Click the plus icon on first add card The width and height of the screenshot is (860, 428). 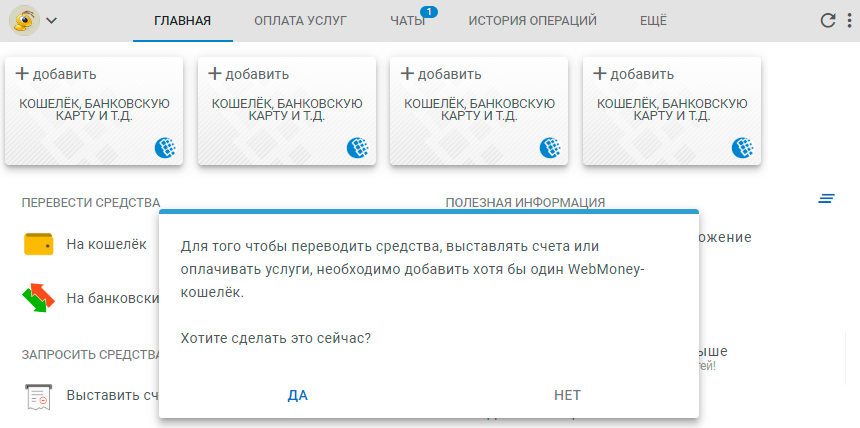point(21,73)
